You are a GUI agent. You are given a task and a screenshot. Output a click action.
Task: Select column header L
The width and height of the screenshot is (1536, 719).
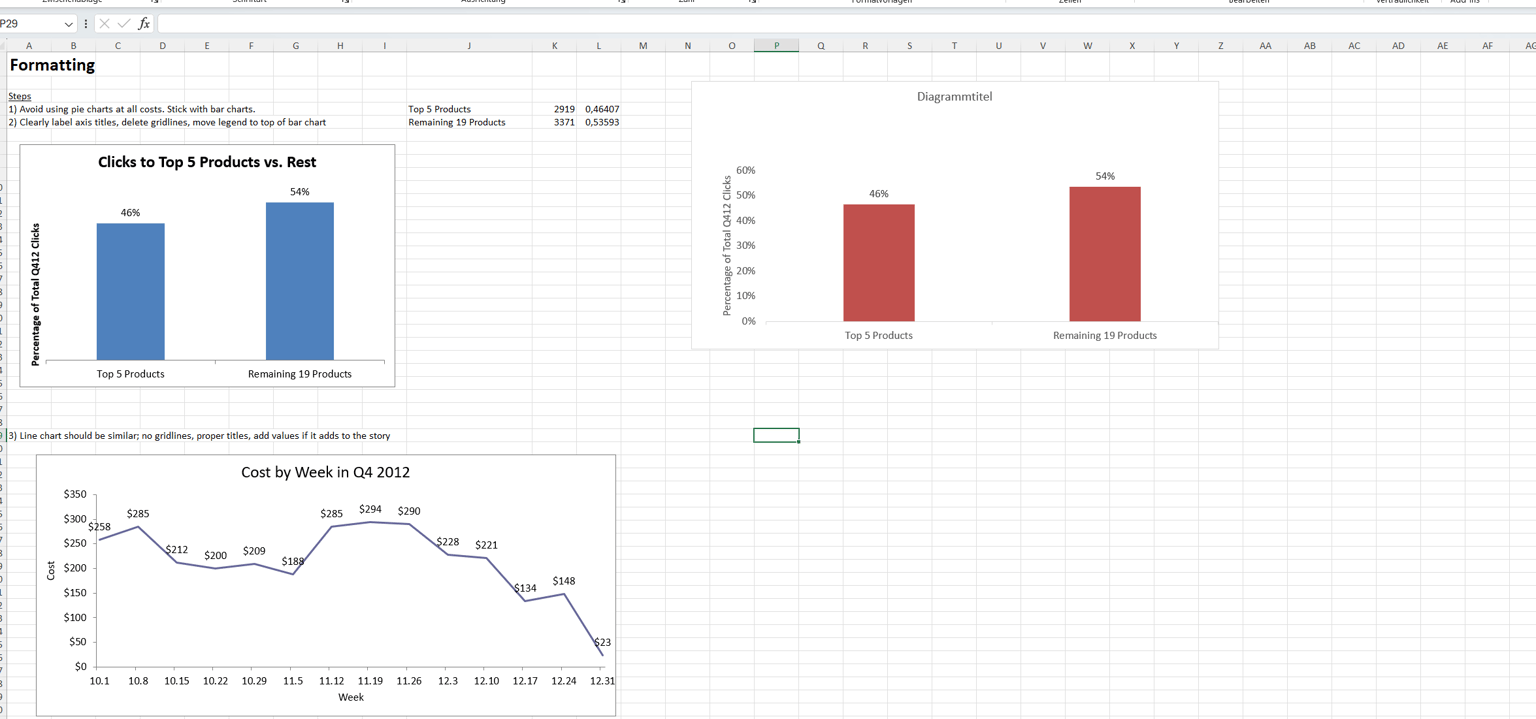click(x=599, y=45)
